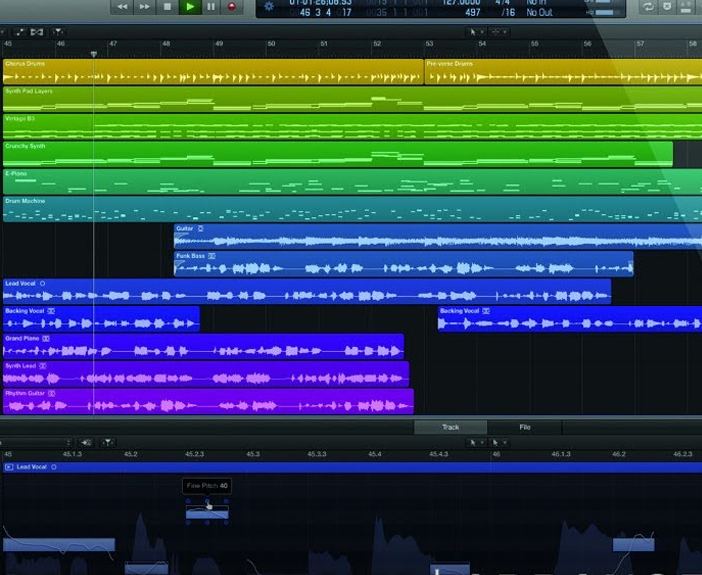Select the Pre-verse Drums region
The width and height of the screenshot is (702, 575).
pyautogui.click(x=562, y=72)
